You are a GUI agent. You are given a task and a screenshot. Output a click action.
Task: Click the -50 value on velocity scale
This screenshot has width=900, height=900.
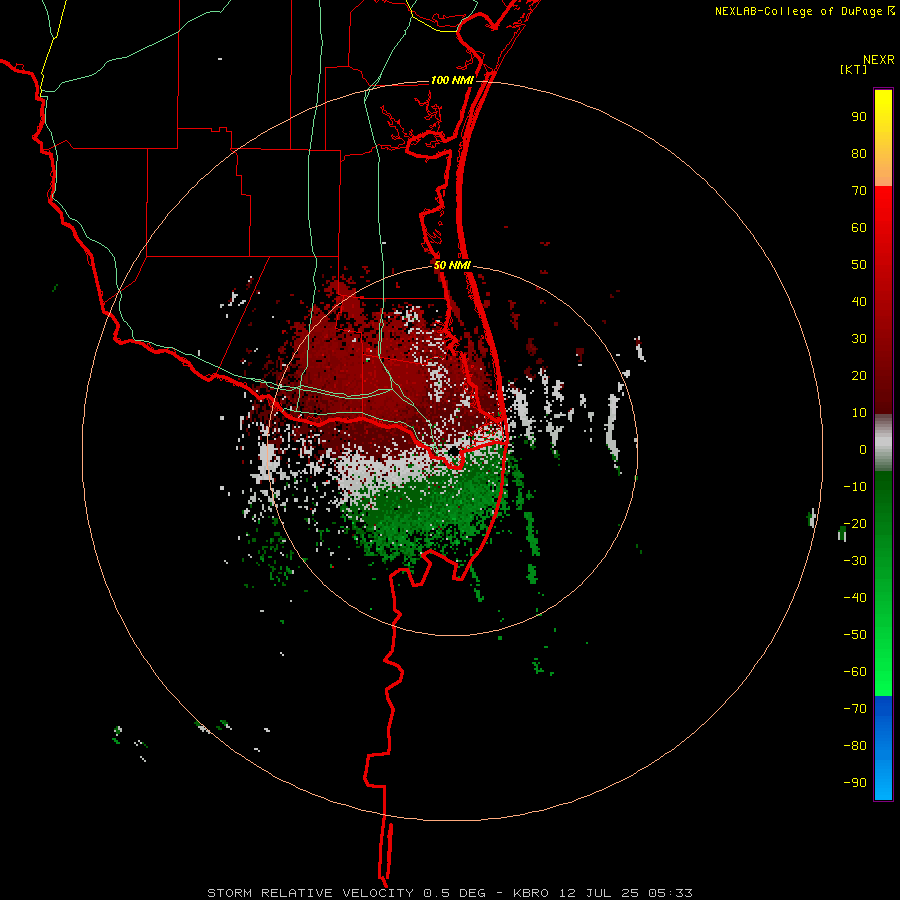click(855, 635)
